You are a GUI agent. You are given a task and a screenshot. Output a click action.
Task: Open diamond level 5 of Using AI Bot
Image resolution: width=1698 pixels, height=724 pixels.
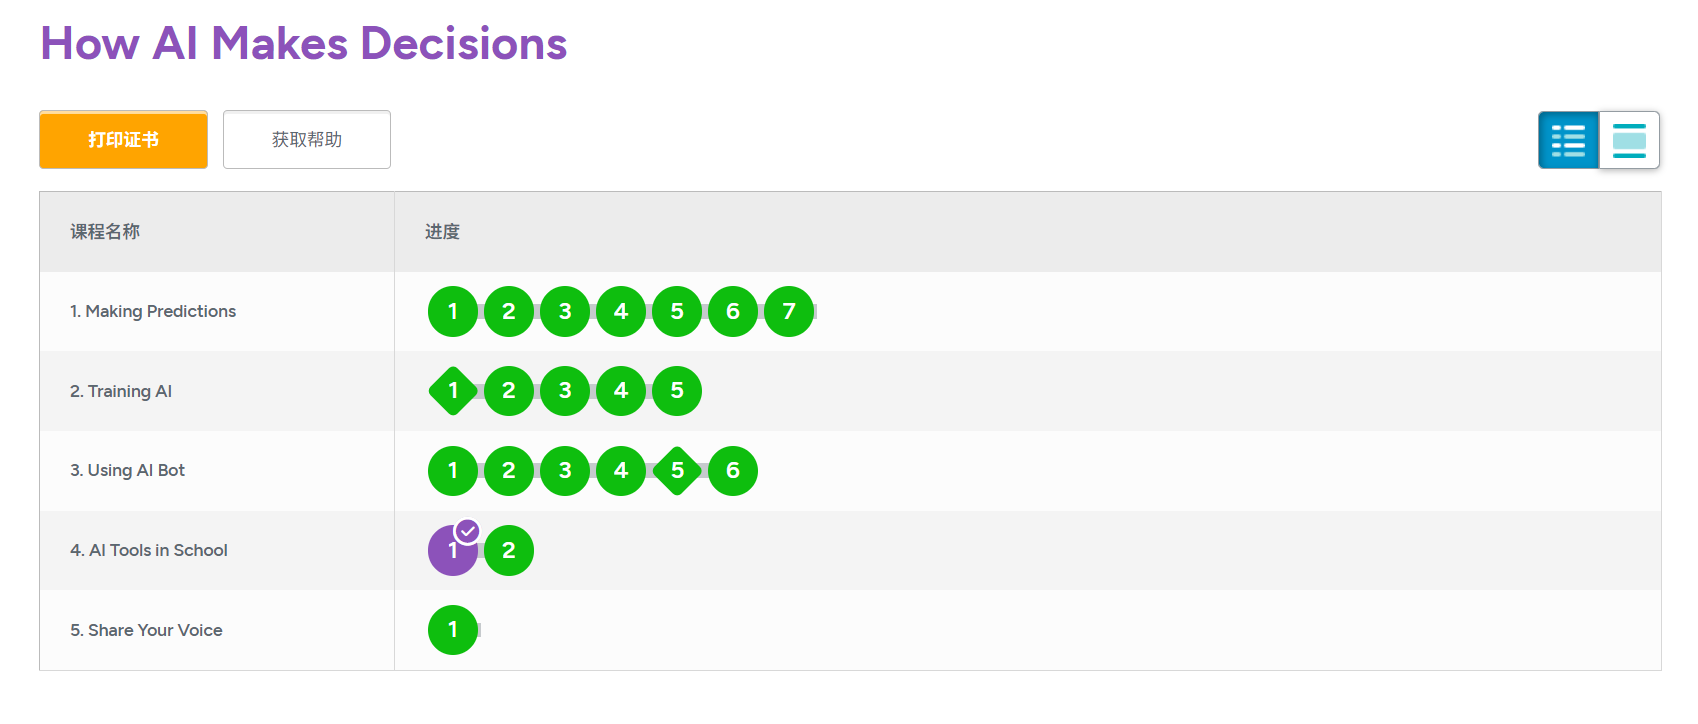coord(677,471)
